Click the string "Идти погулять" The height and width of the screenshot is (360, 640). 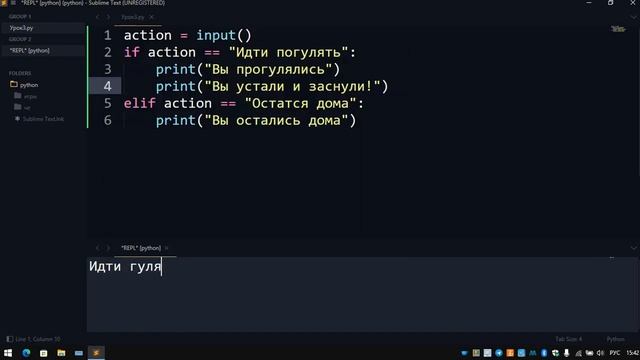pyautogui.click(x=289, y=52)
